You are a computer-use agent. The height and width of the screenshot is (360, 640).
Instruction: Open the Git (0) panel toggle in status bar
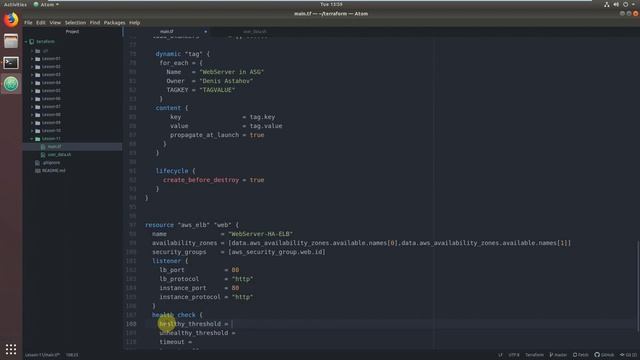[x=629, y=355]
